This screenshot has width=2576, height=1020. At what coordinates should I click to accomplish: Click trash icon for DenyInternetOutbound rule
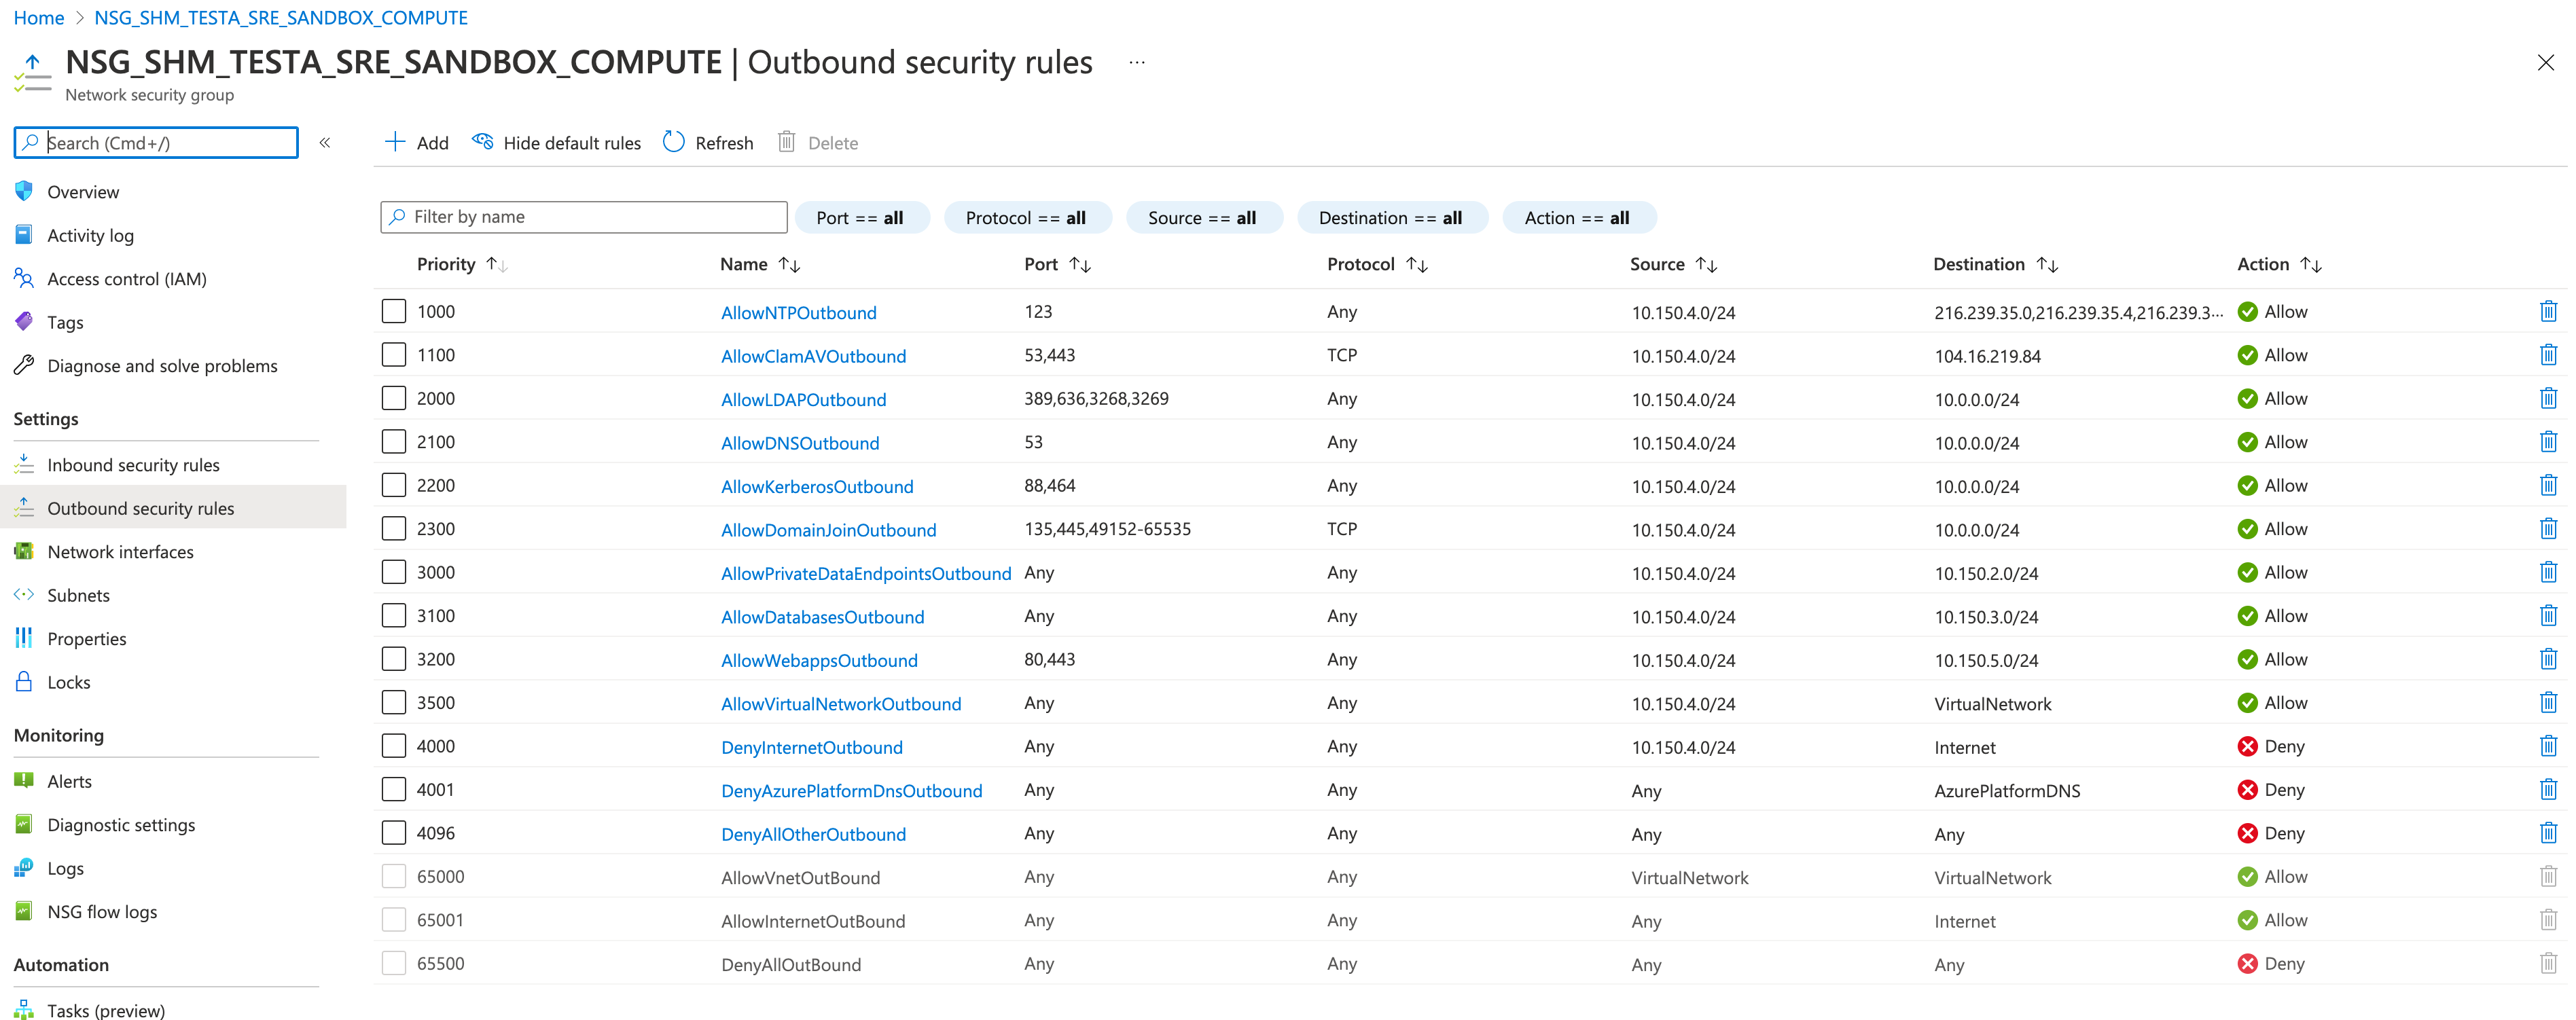(x=2547, y=746)
